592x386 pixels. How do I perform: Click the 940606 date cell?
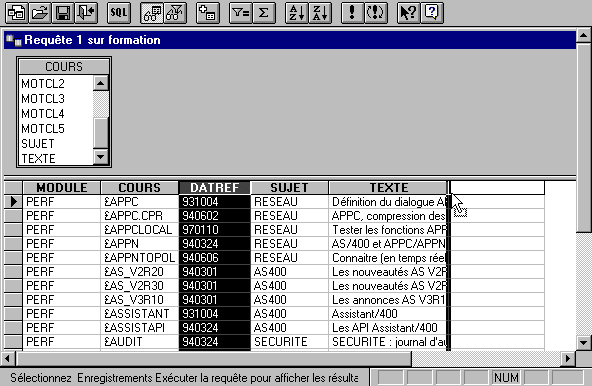214,258
